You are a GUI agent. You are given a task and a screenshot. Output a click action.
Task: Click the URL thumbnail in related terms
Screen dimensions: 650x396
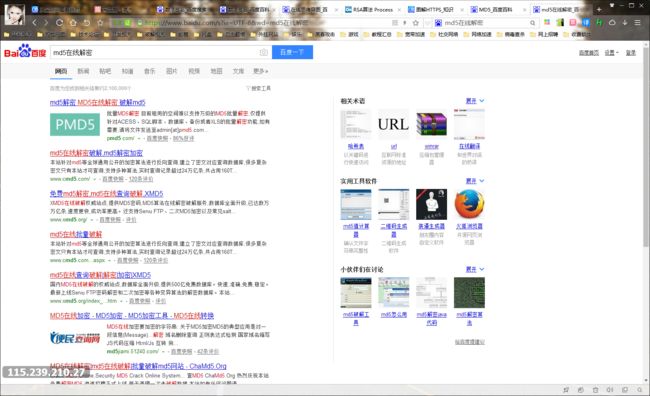point(393,124)
